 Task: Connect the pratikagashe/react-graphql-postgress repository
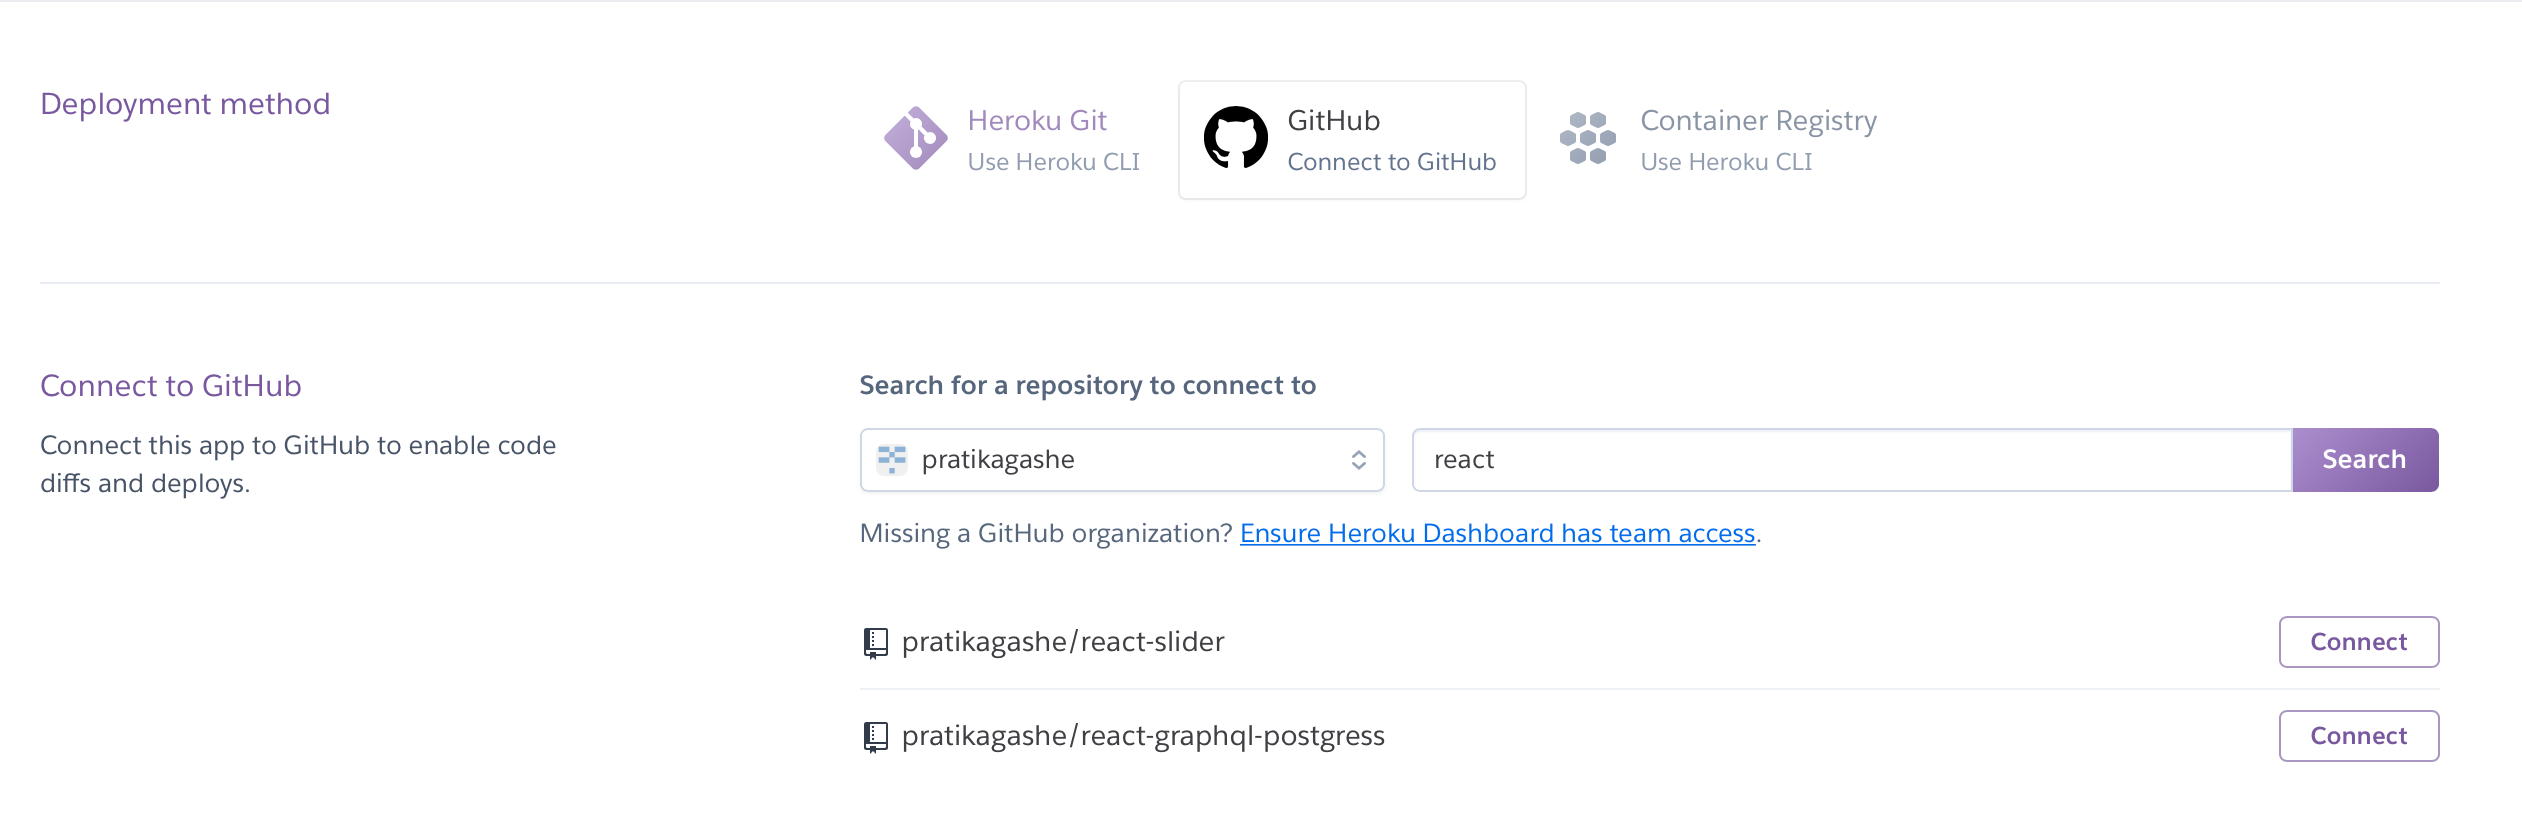click(x=2358, y=736)
